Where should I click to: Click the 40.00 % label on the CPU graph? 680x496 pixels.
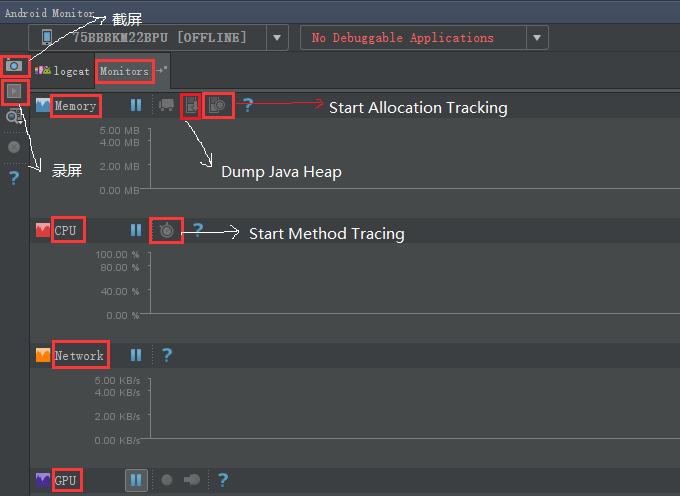pyautogui.click(x=120, y=291)
